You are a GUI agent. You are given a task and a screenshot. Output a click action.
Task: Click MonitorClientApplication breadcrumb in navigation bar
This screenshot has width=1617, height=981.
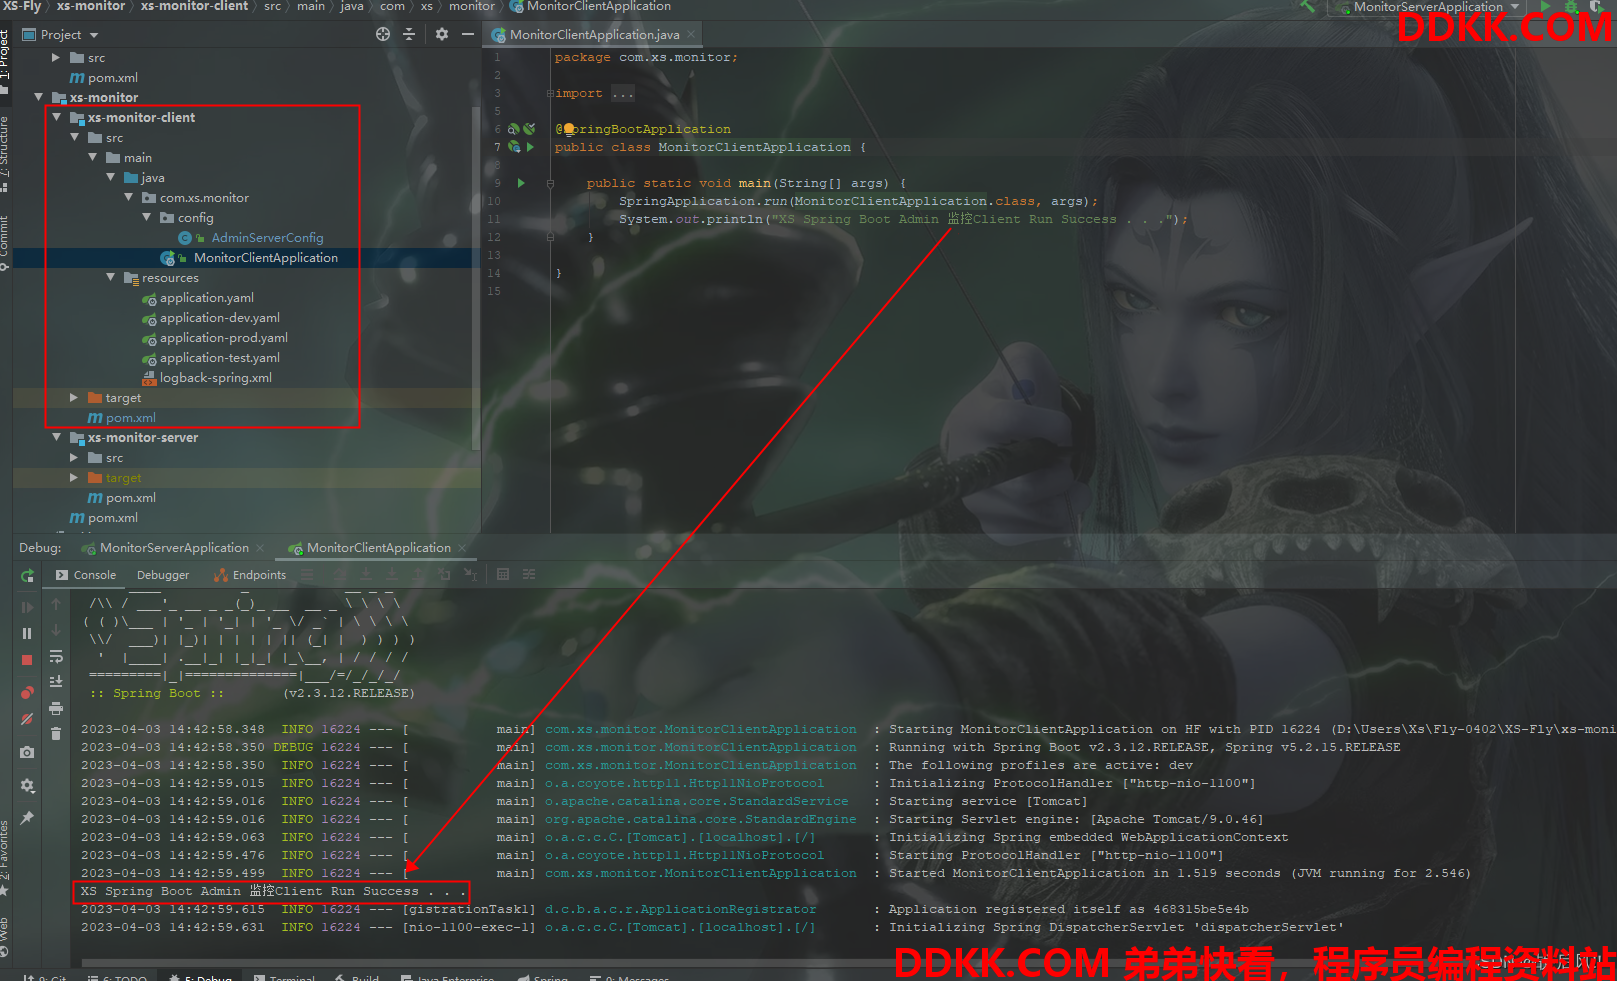(591, 6)
